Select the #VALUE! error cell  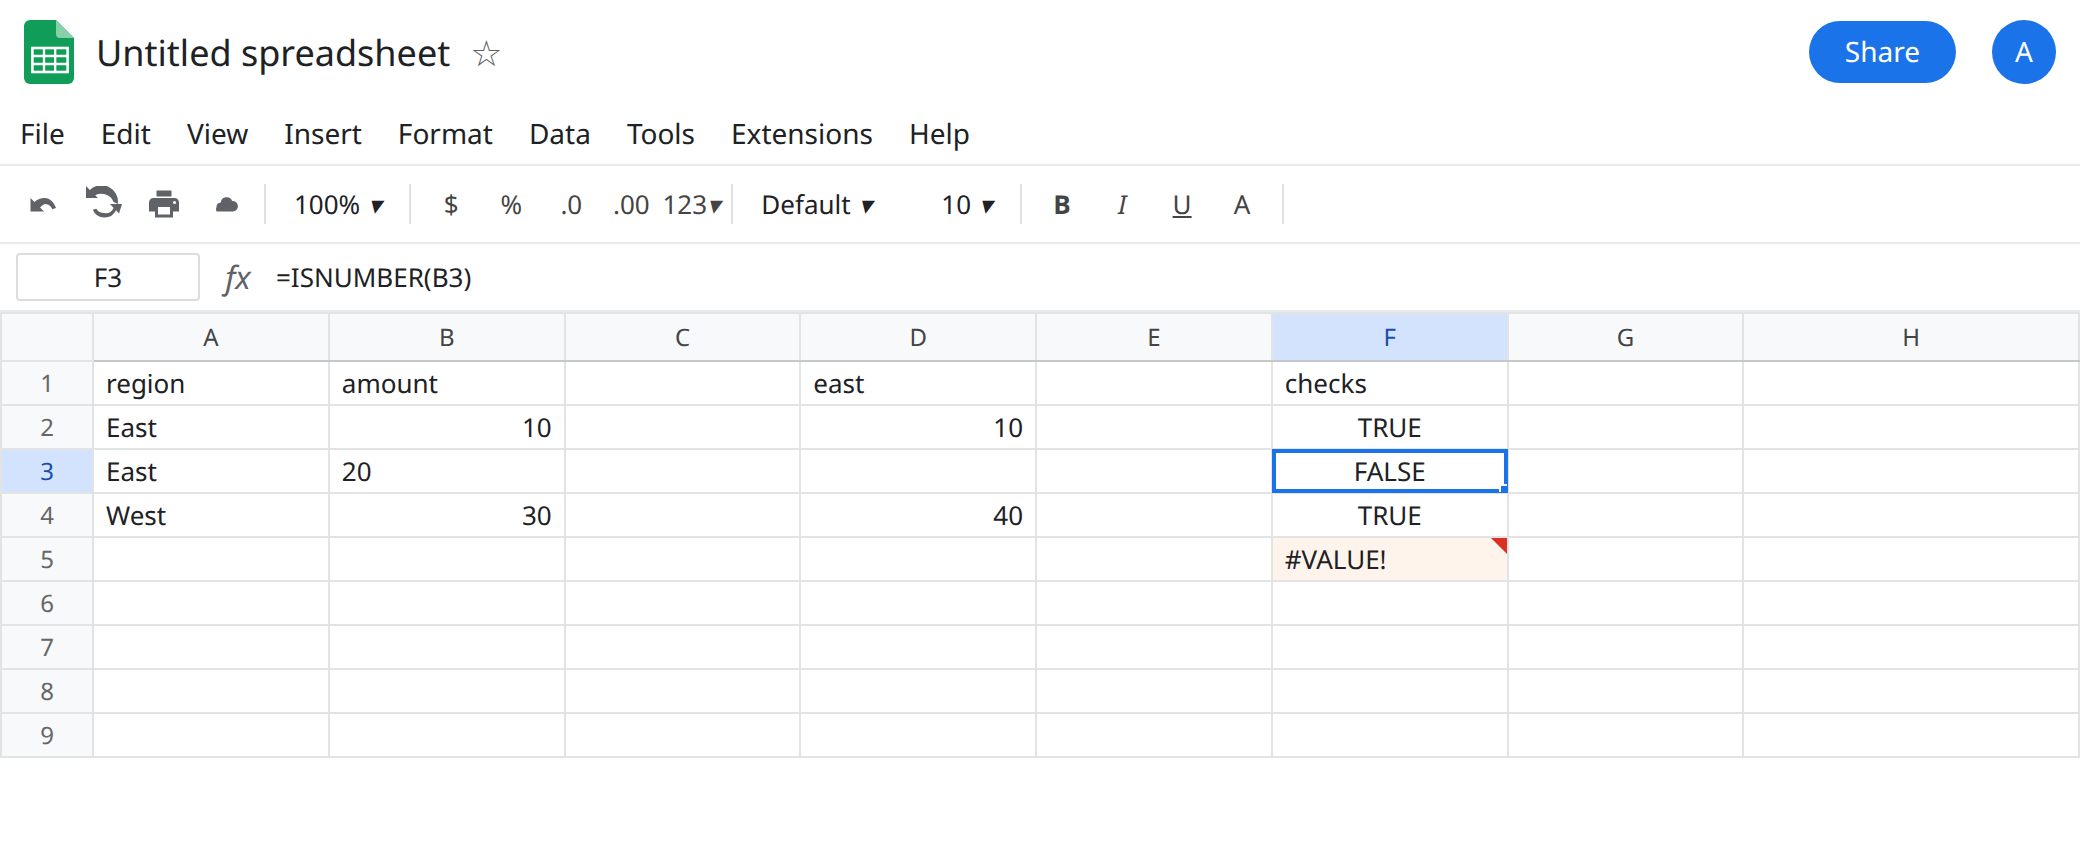[x=1389, y=559]
